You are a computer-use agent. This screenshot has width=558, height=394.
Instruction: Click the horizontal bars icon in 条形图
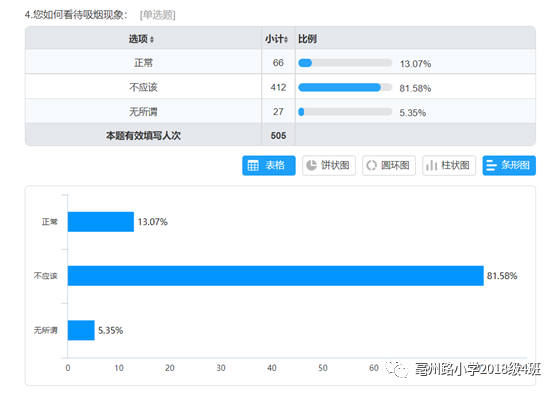pos(491,166)
